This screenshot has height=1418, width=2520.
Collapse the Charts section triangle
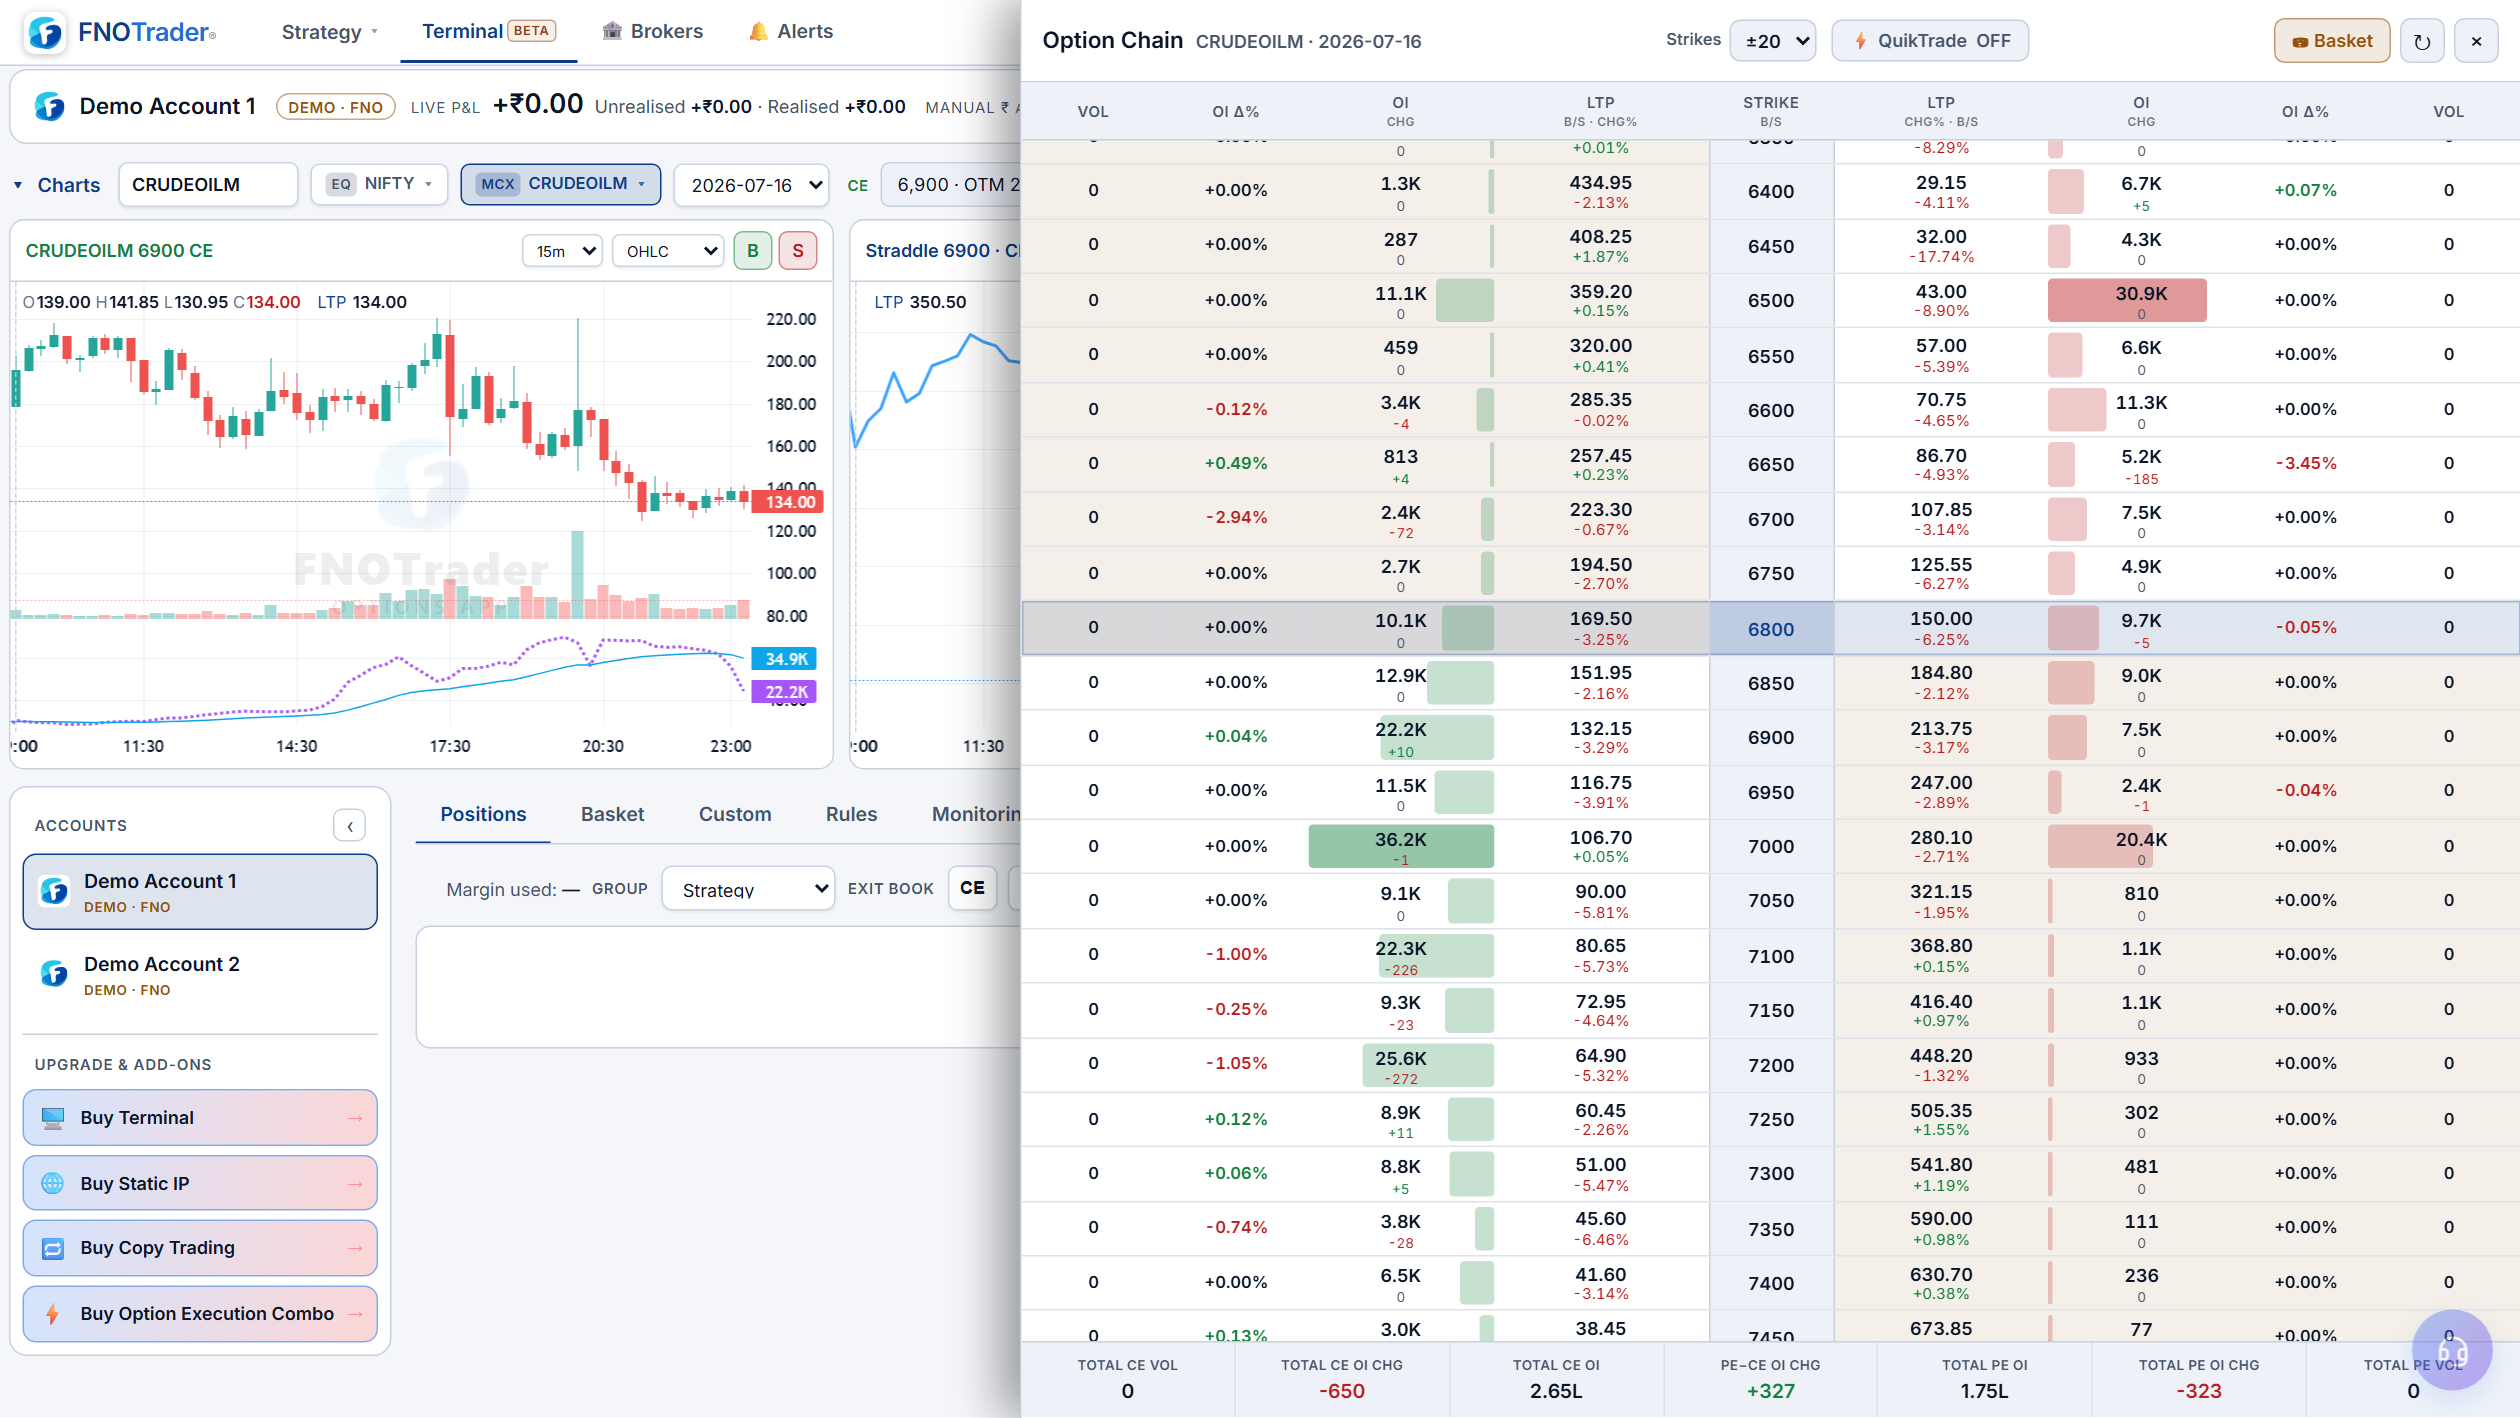coord(18,186)
